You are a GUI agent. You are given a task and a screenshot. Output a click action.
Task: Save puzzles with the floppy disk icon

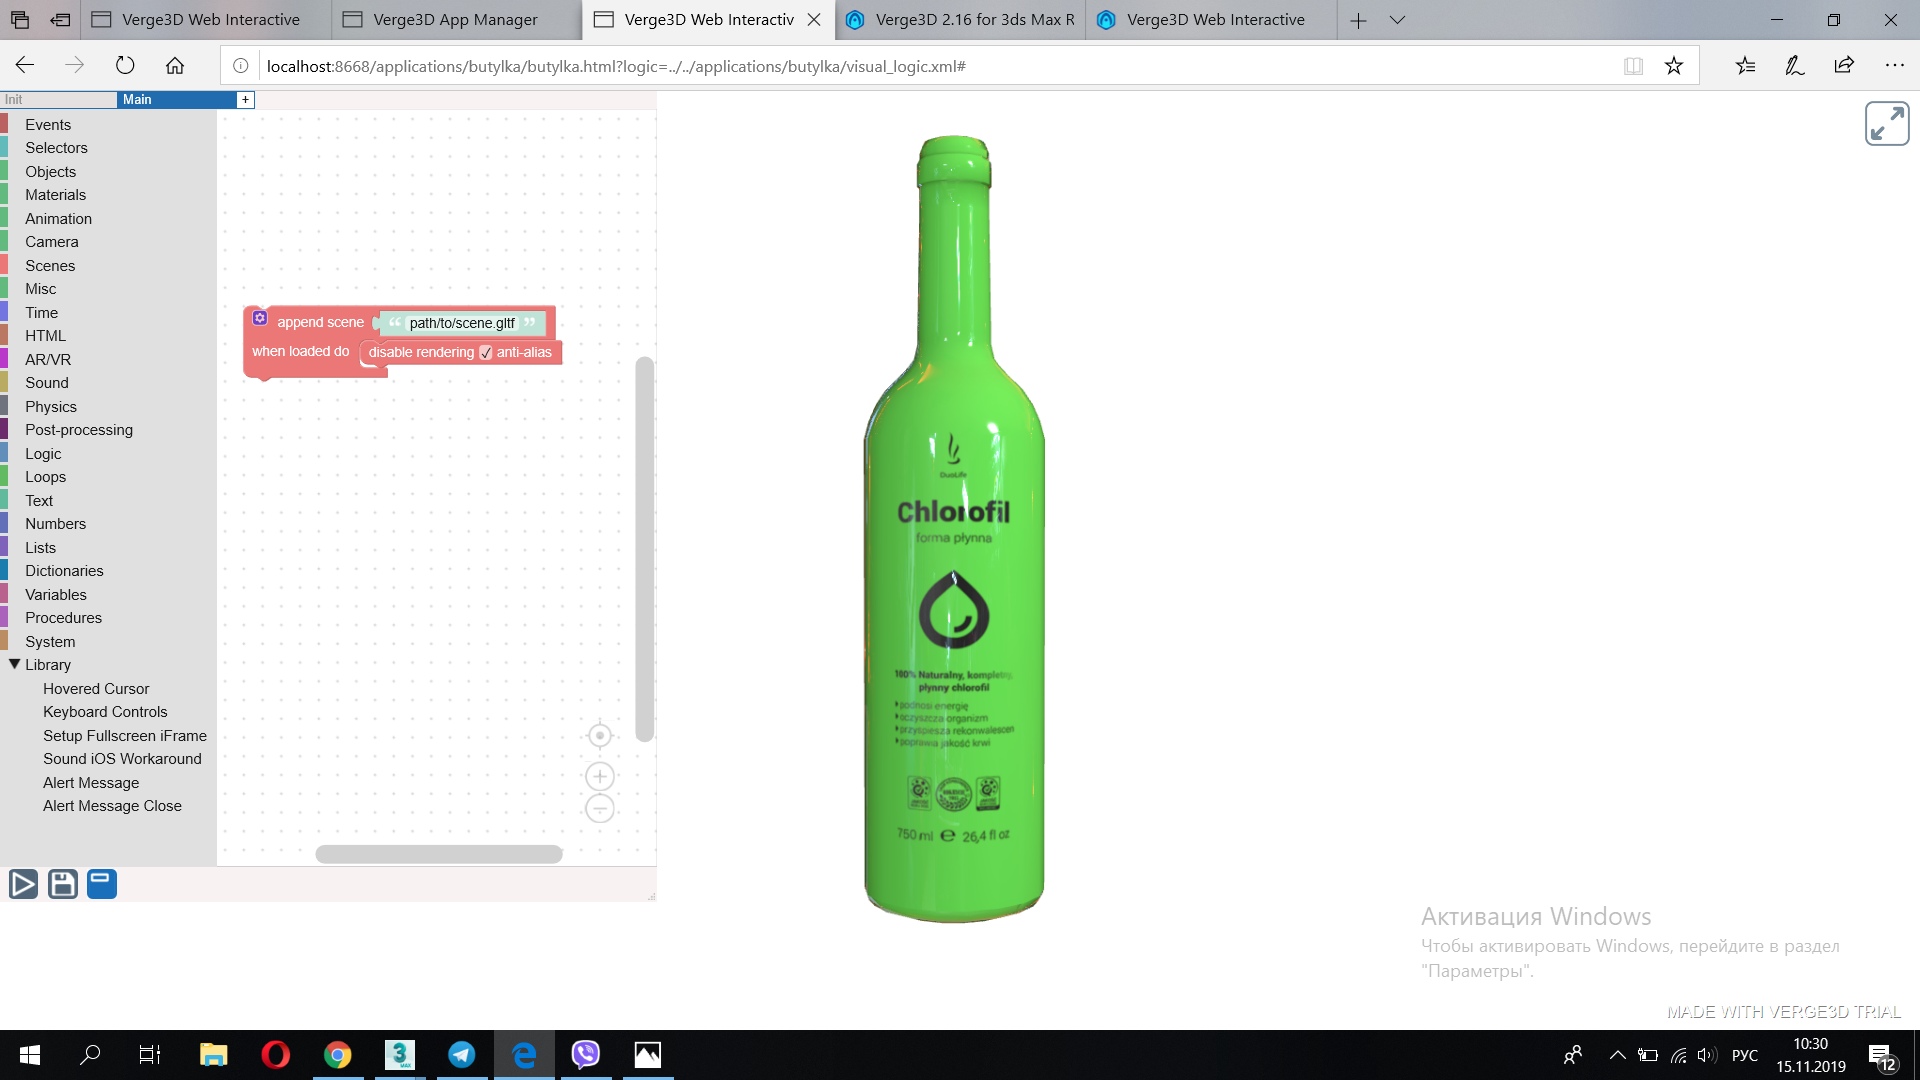click(x=62, y=884)
